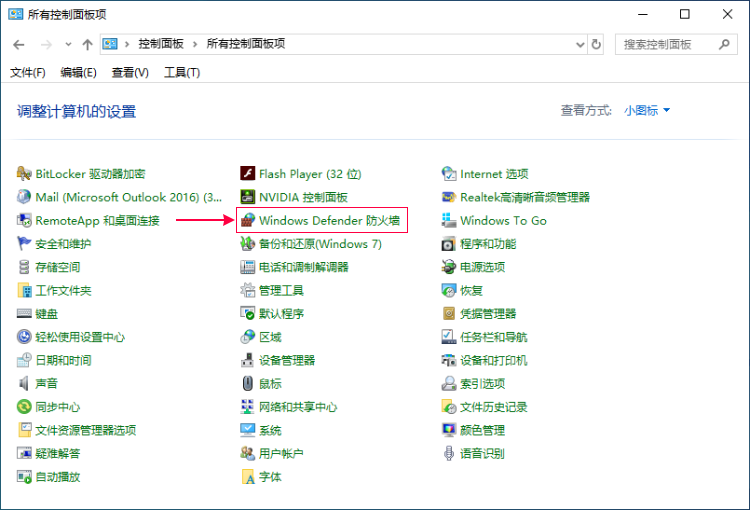
Task: Click the 程序和功能 icon
Action: pyautogui.click(x=449, y=244)
